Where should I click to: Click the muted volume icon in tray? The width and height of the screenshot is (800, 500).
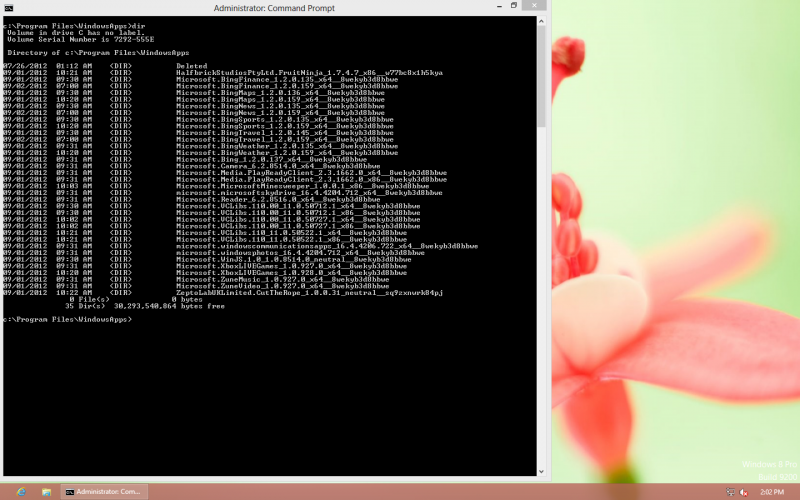click(744, 492)
